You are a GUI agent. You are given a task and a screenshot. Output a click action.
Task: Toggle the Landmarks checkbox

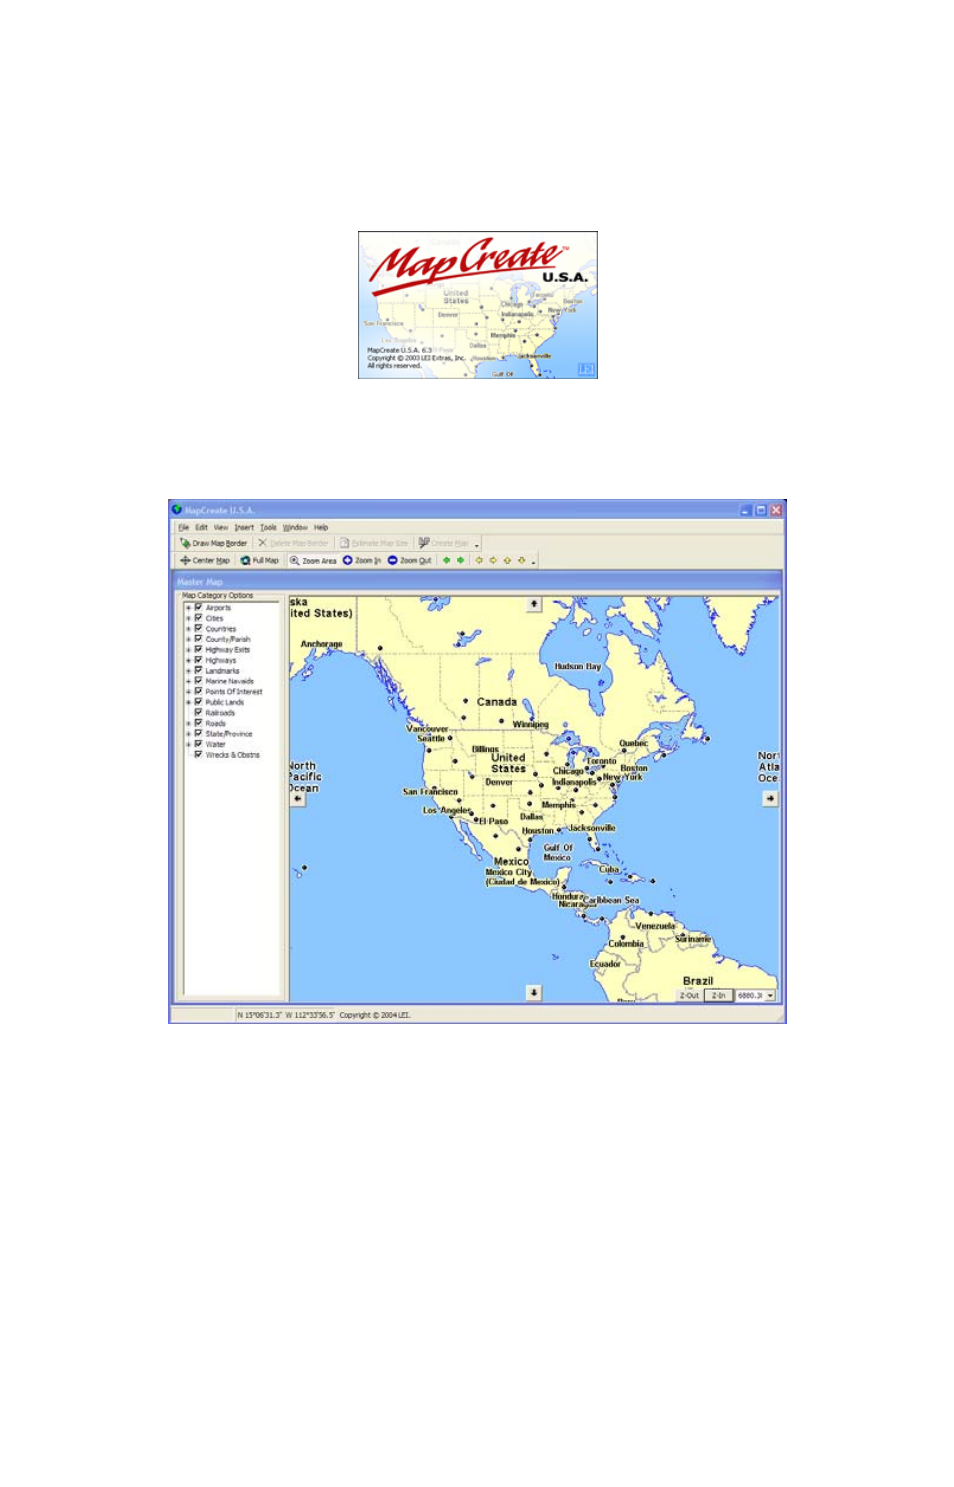[198, 670]
